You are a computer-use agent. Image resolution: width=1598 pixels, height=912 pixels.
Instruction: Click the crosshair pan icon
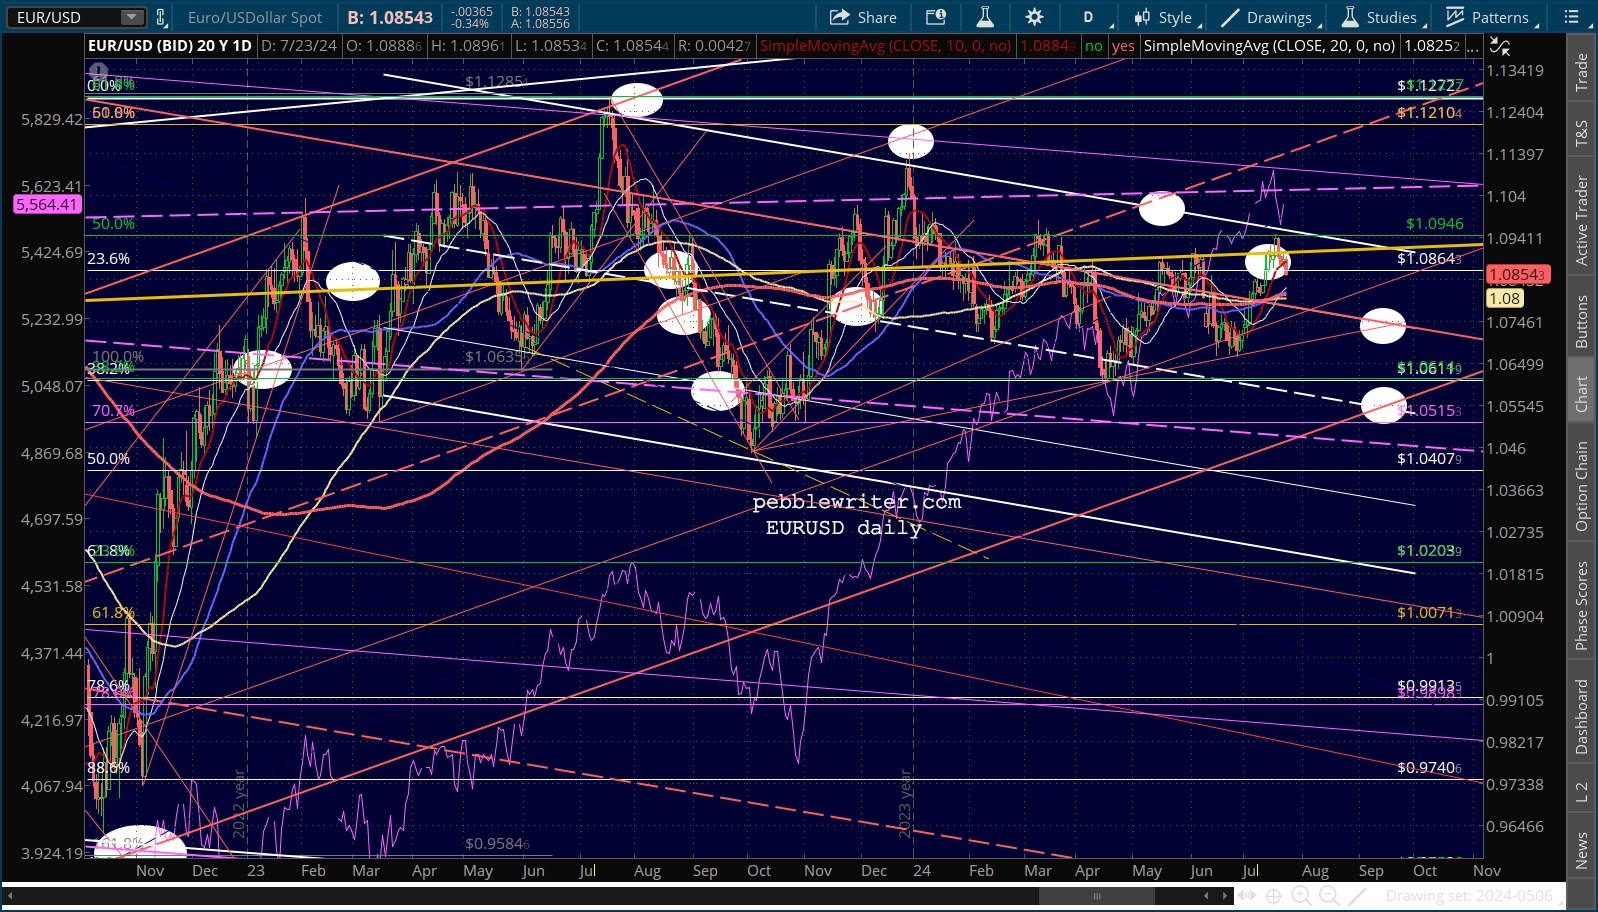point(1274,896)
